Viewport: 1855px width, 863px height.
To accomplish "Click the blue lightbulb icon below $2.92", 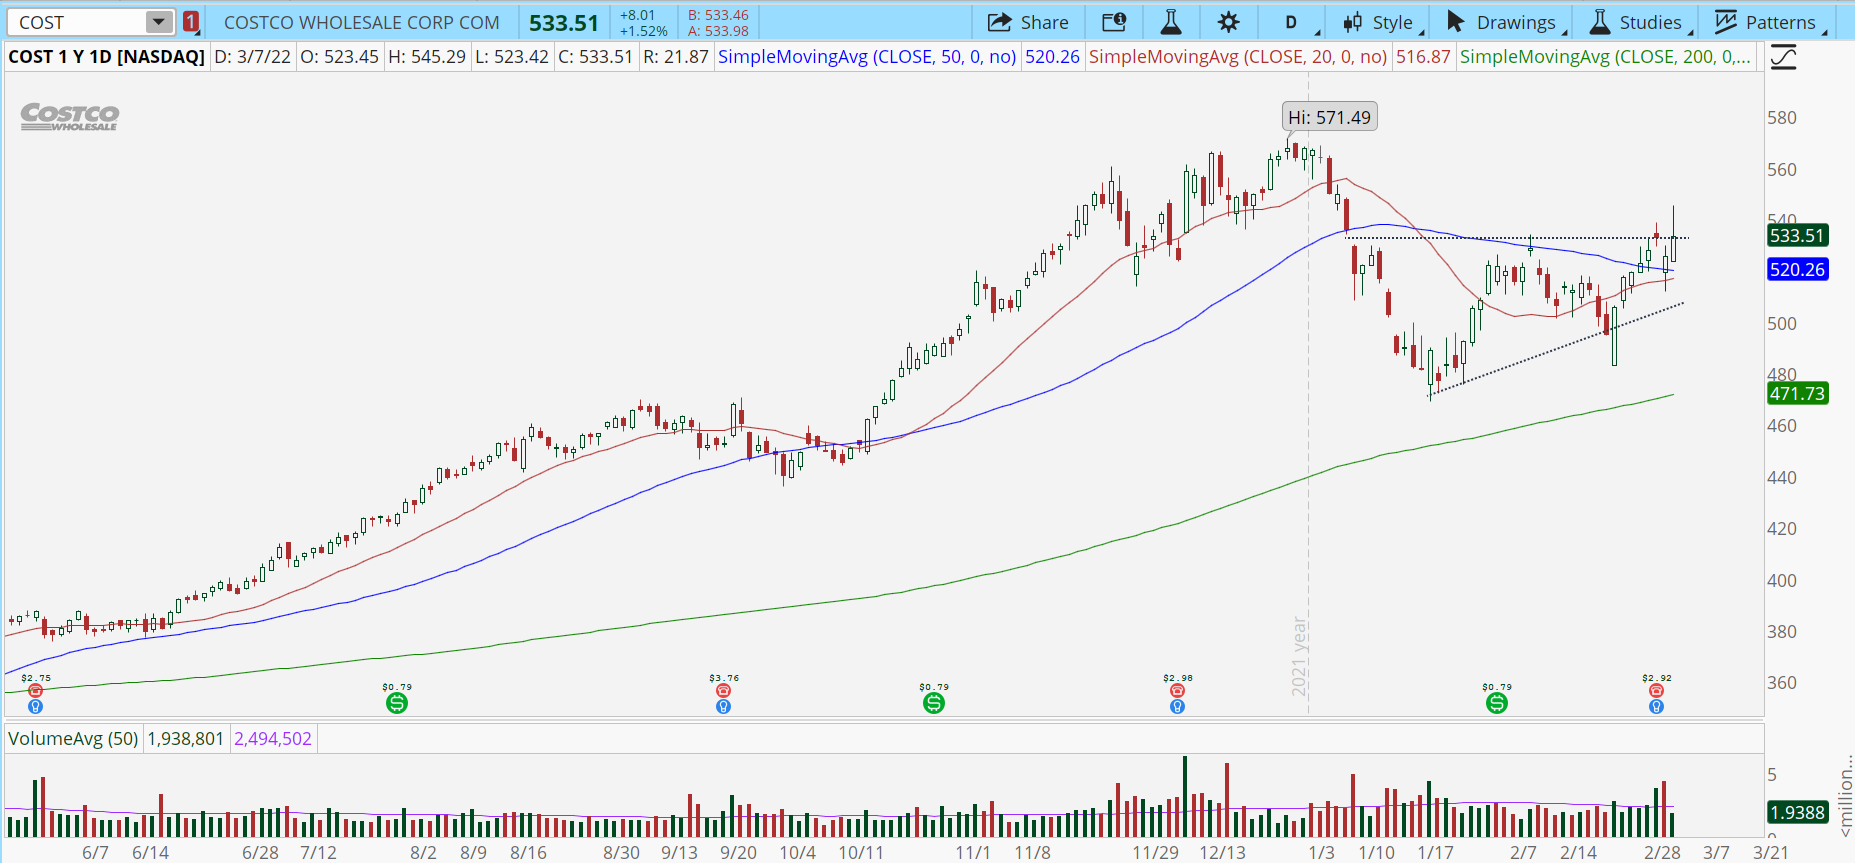I will (1656, 706).
